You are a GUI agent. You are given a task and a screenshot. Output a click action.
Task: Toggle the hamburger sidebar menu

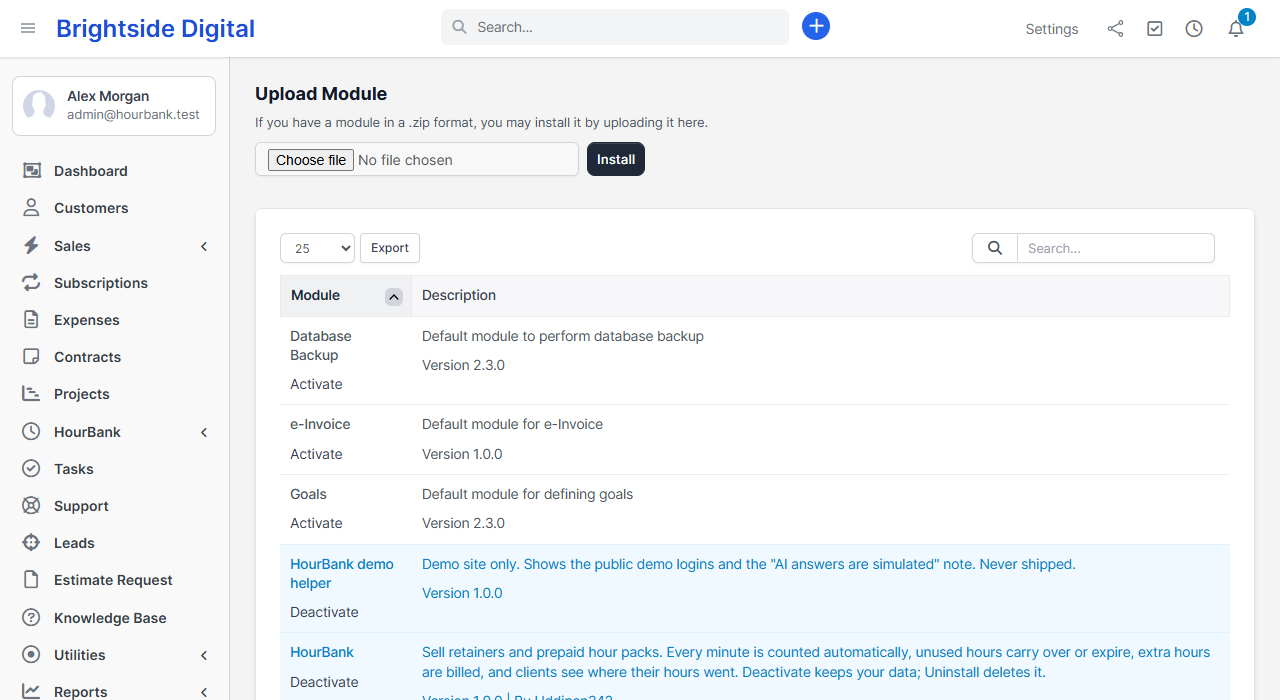tap(28, 28)
